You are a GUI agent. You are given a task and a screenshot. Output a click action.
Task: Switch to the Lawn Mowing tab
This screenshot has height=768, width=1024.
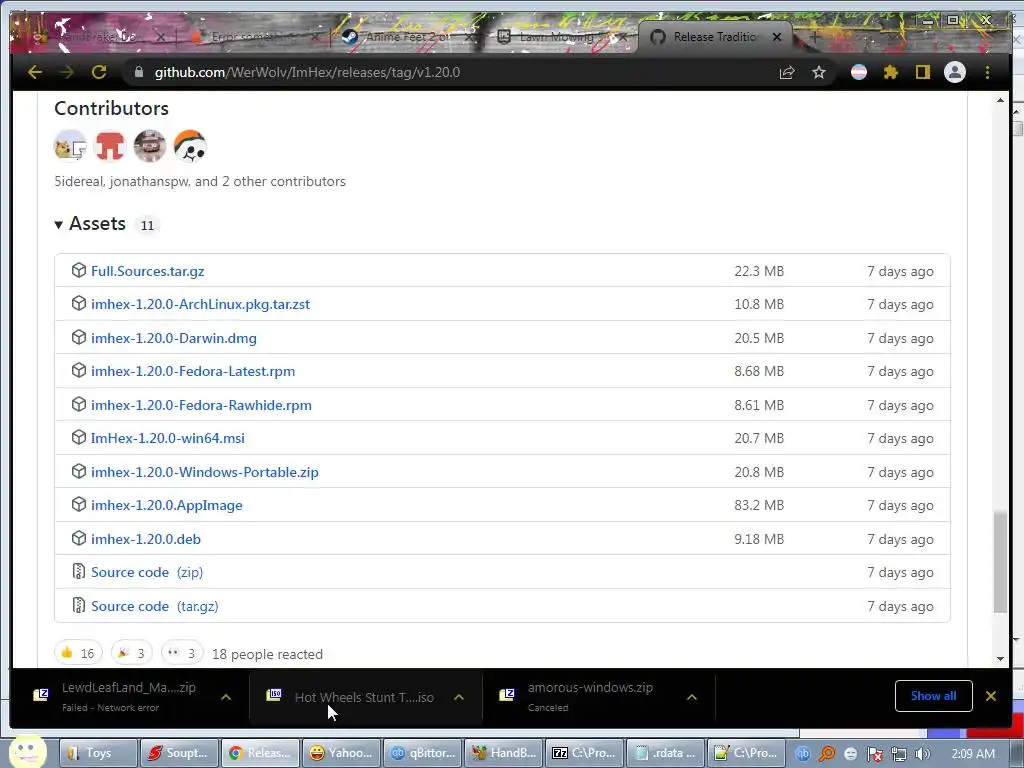[x=562, y=37]
